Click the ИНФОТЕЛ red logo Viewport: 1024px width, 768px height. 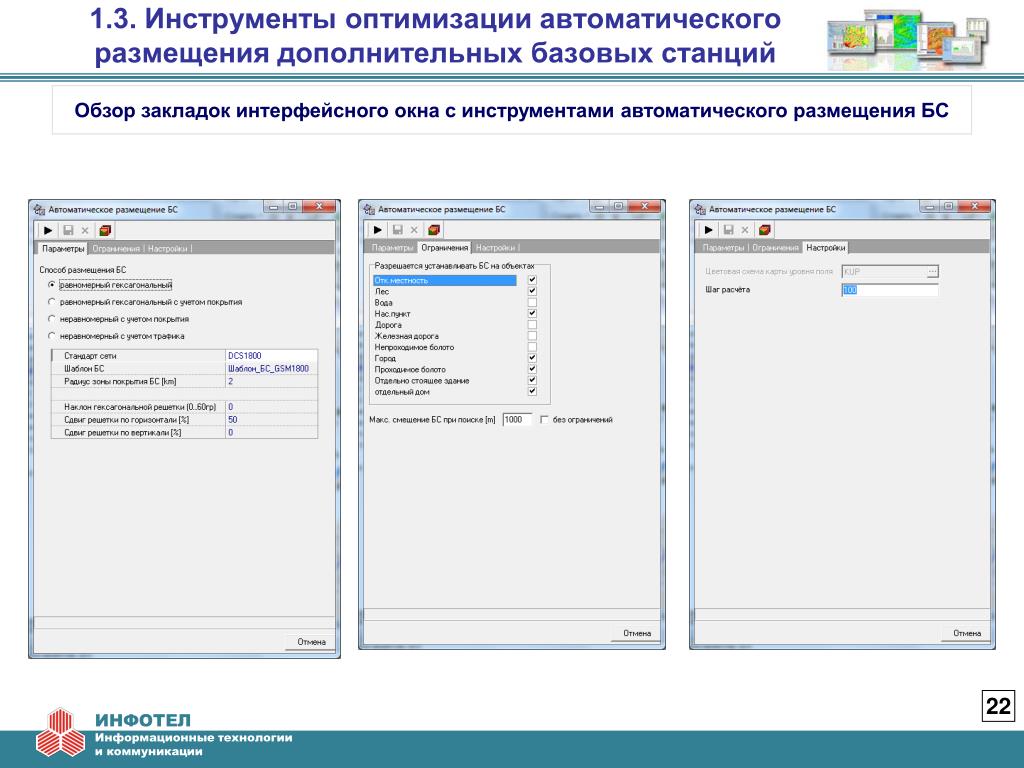[x=61, y=733]
